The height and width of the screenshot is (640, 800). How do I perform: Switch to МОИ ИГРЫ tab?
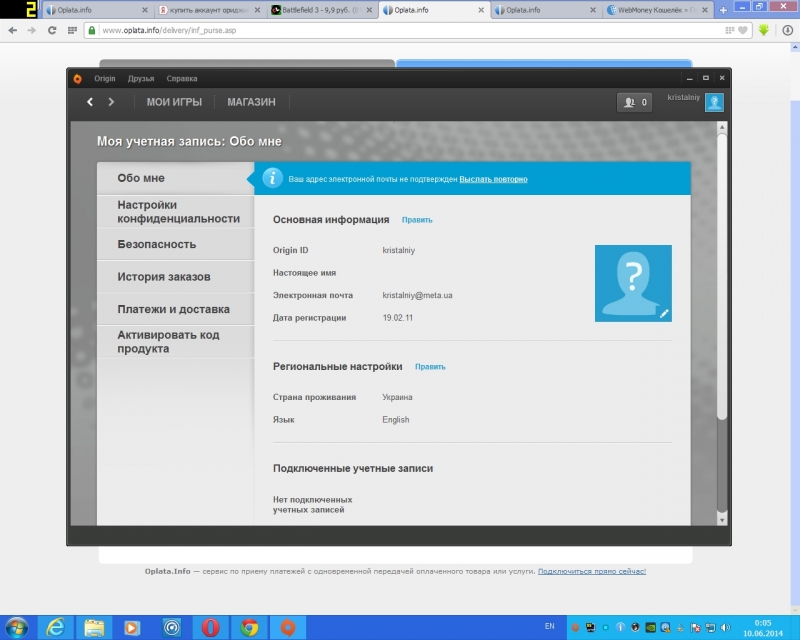point(174,102)
